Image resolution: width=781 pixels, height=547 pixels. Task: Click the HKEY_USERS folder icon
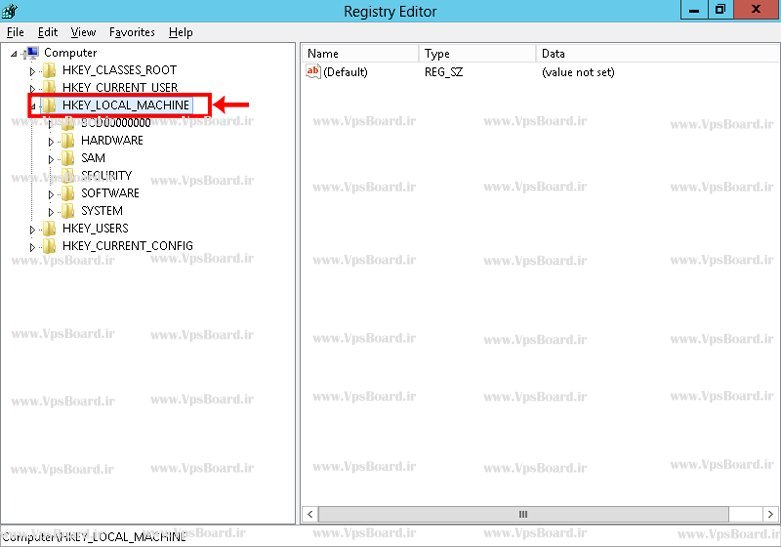click(x=49, y=229)
